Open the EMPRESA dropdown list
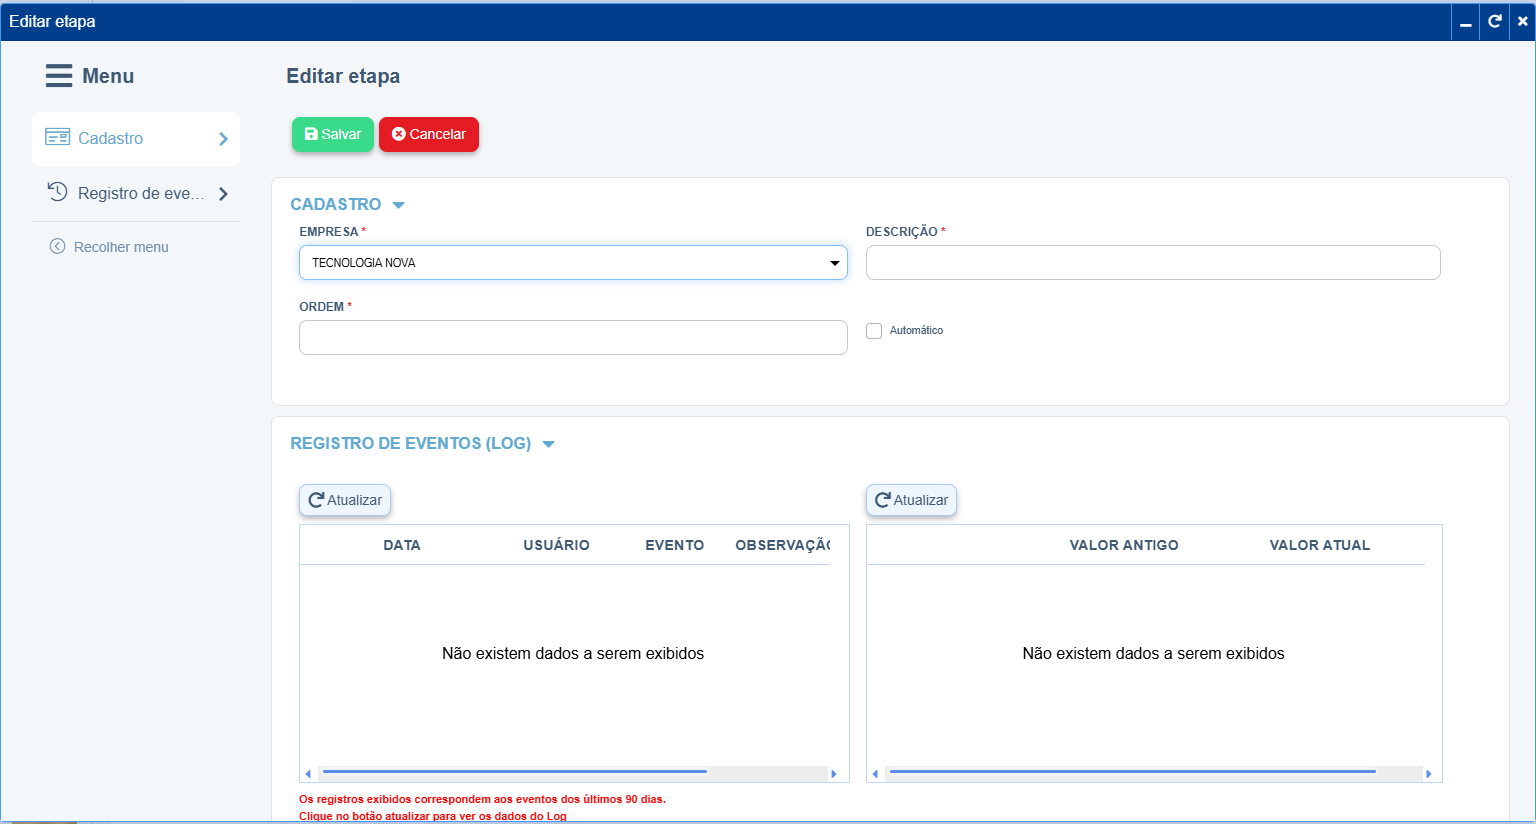 tap(833, 262)
